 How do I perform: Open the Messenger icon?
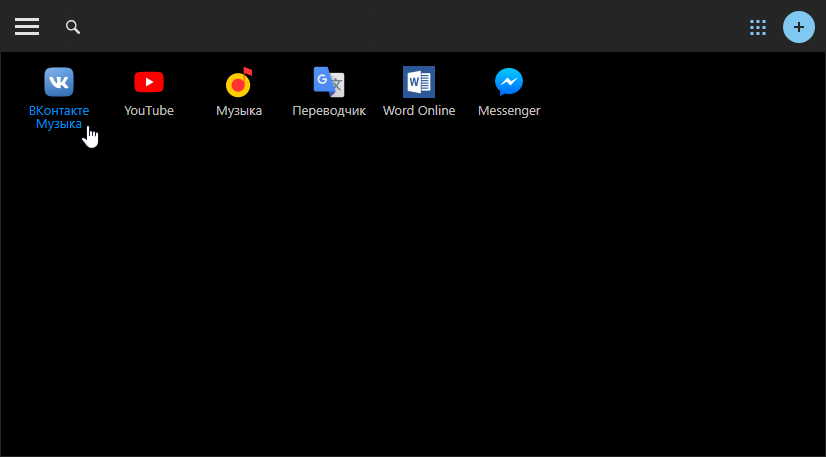pos(509,82)
